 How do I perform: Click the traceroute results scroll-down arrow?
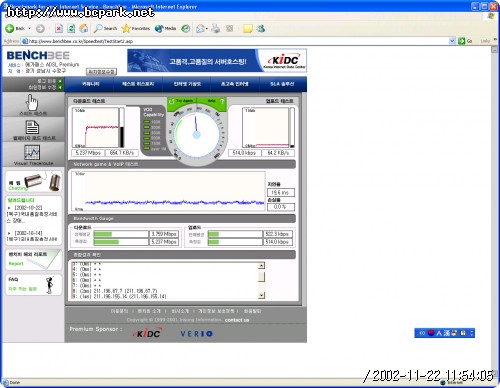coord(261,295)
